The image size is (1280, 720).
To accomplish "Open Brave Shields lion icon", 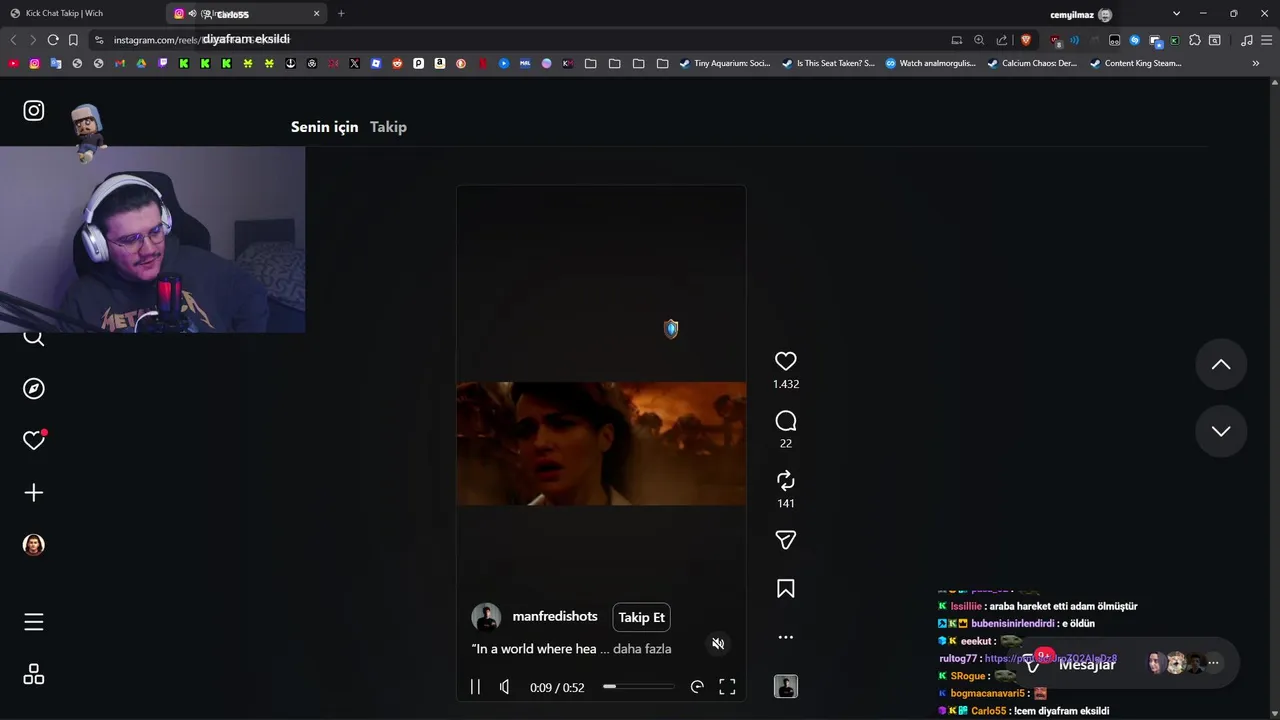I will coord(1026,40).
